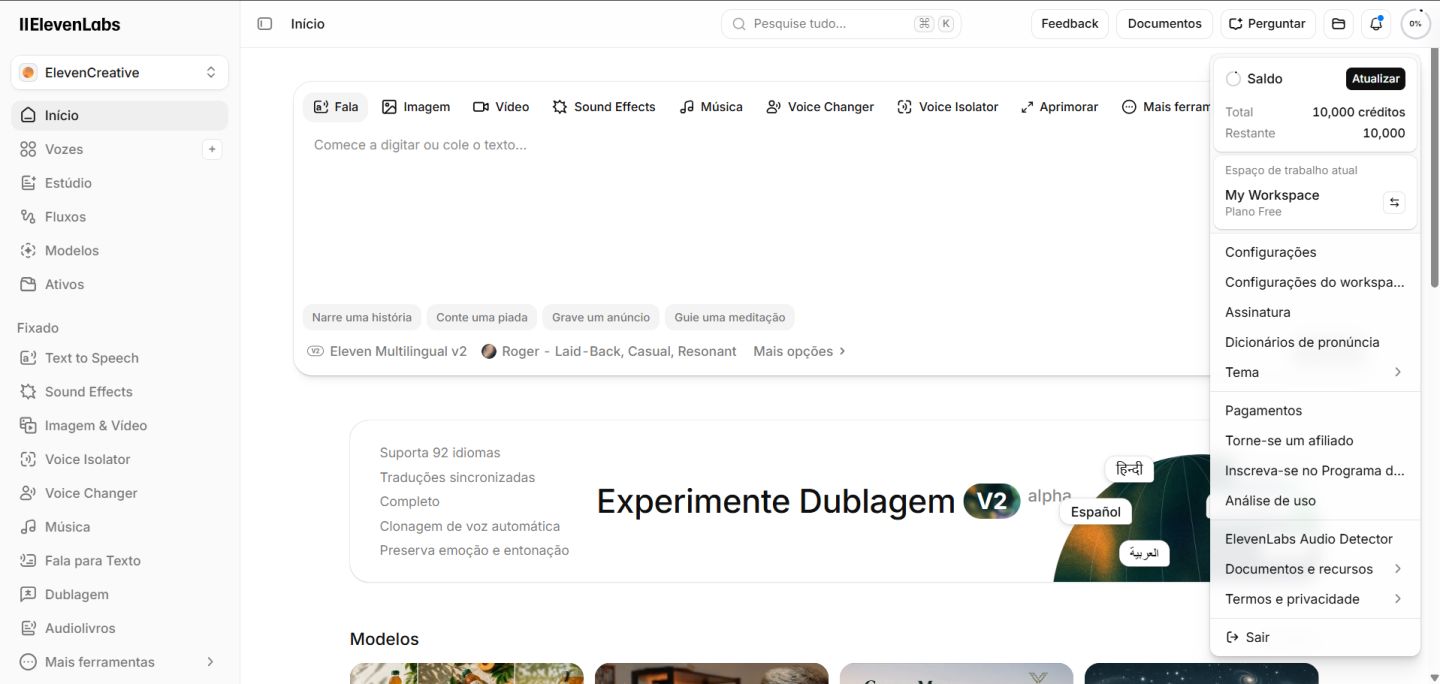
Task: Open Dicionários de pronúncia menu item
Action: [x=1314, y=342]
